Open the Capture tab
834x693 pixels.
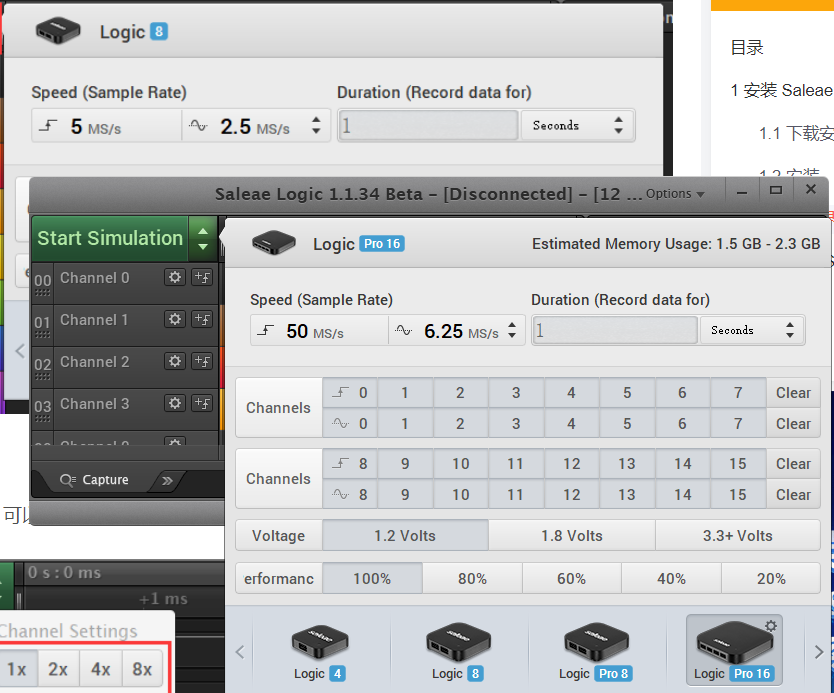(96, 480)
